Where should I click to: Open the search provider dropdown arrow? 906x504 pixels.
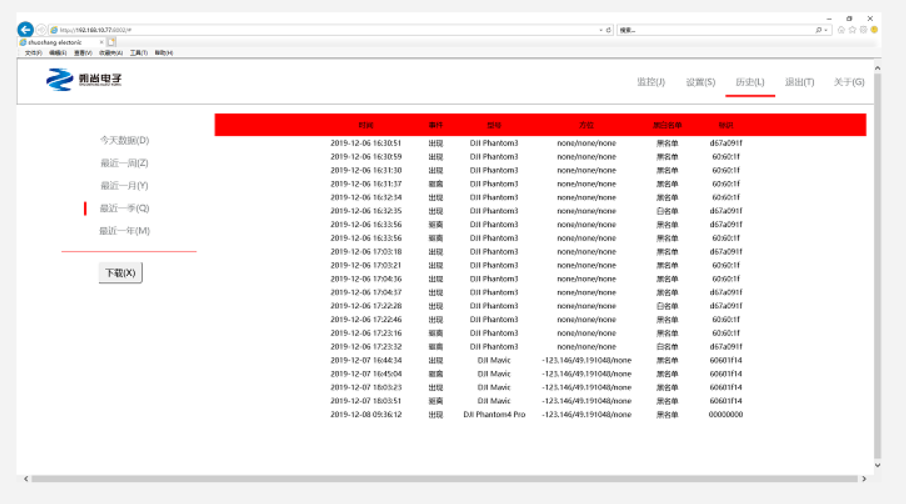click(826, 29)
